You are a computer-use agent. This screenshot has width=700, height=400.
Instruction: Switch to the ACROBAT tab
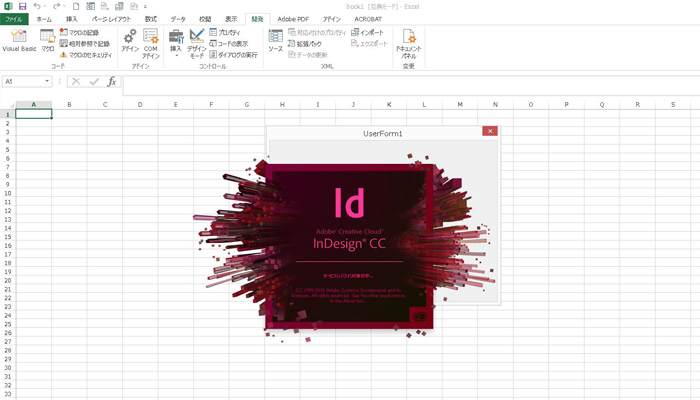point(368,19)
